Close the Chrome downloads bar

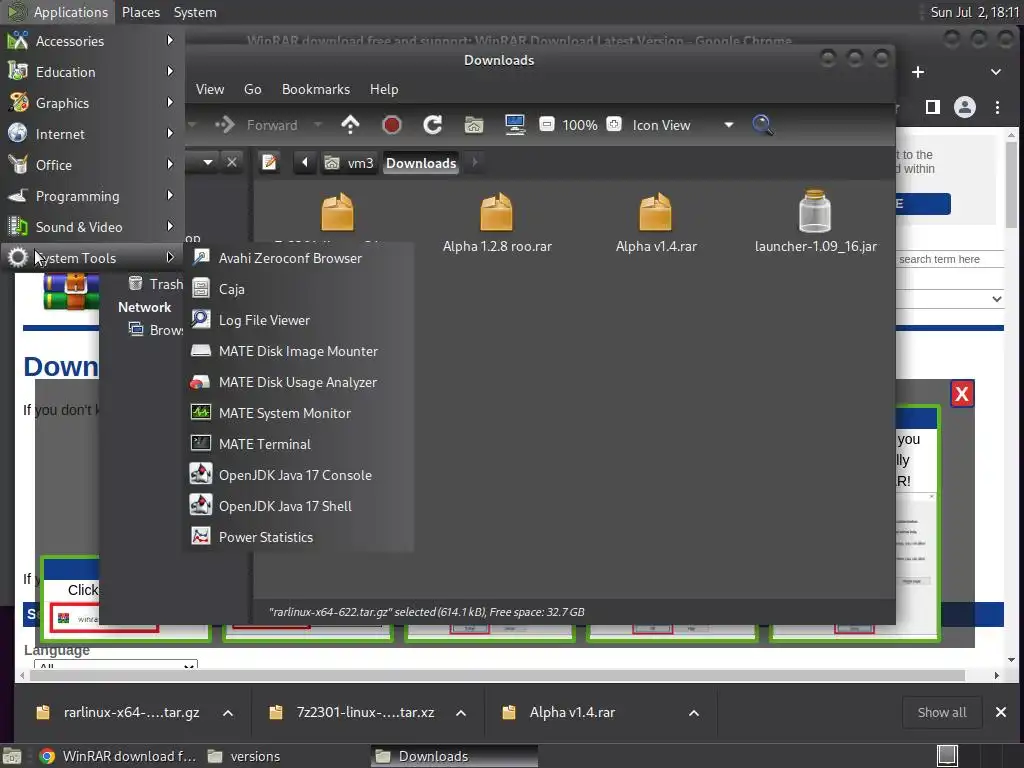[1000, 712]
